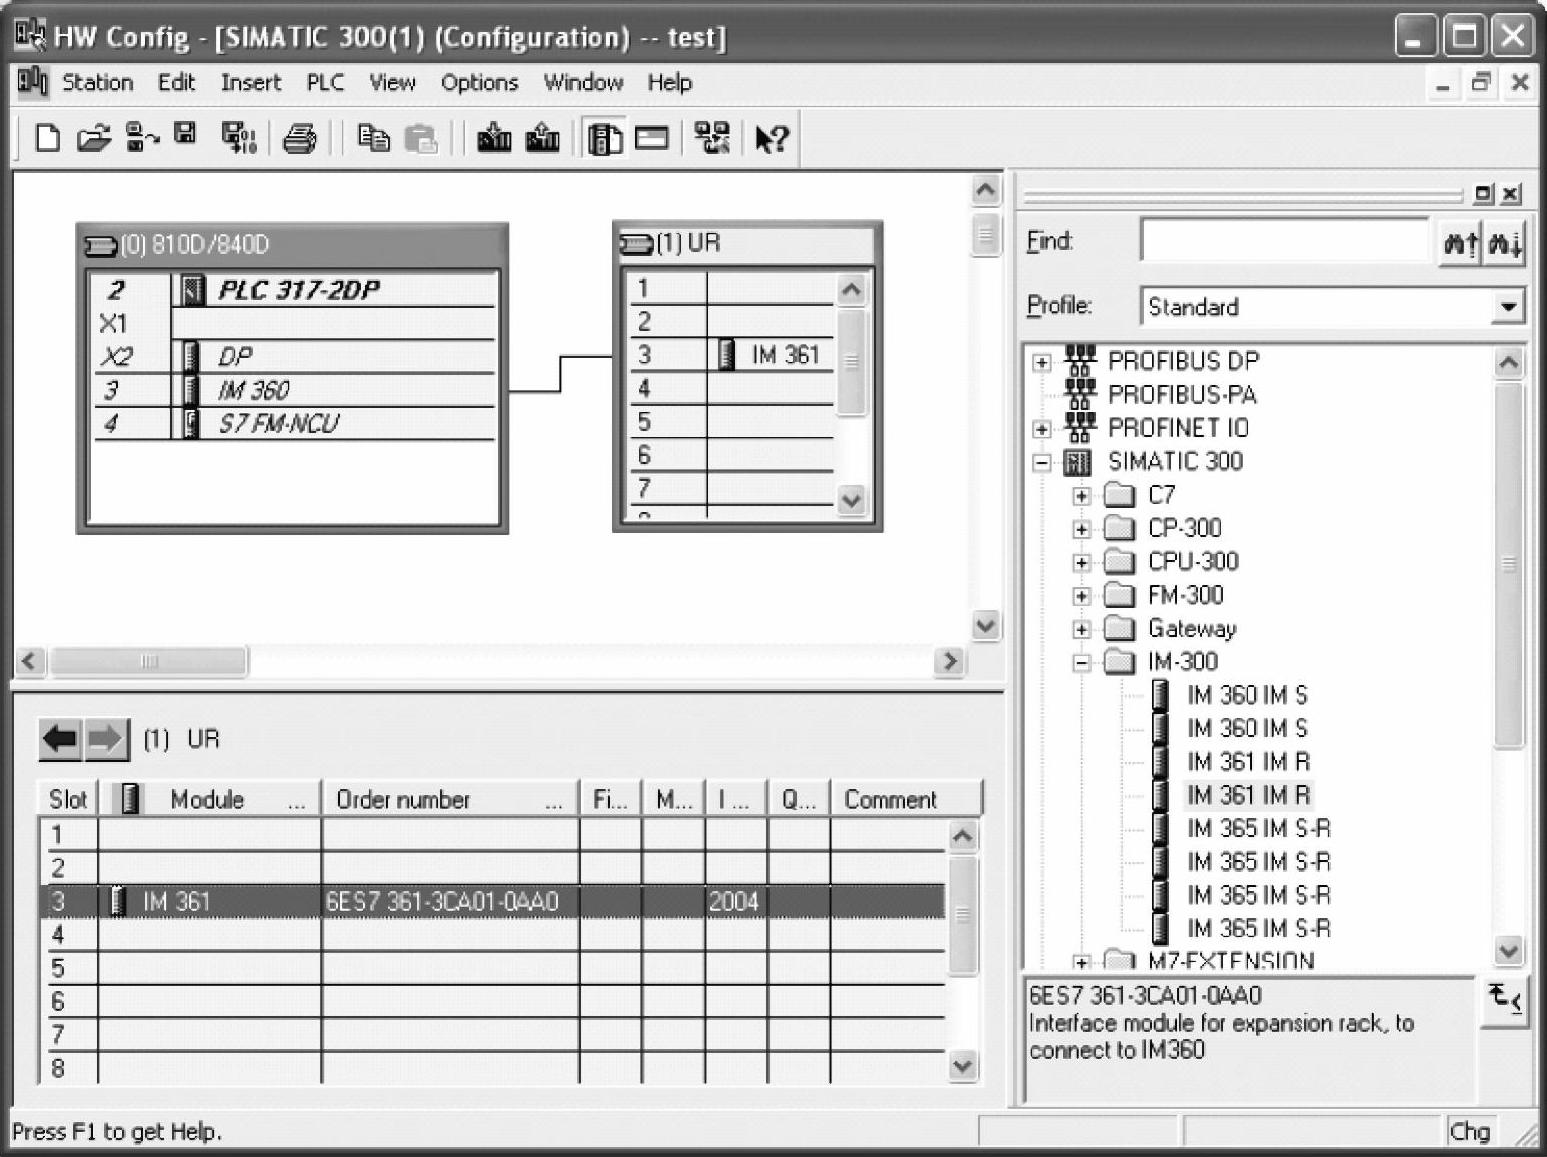This screenshot has height=1157, width=1547.
Task: Click the 2004 address cell in slot 3
Action: pos(735,901)
